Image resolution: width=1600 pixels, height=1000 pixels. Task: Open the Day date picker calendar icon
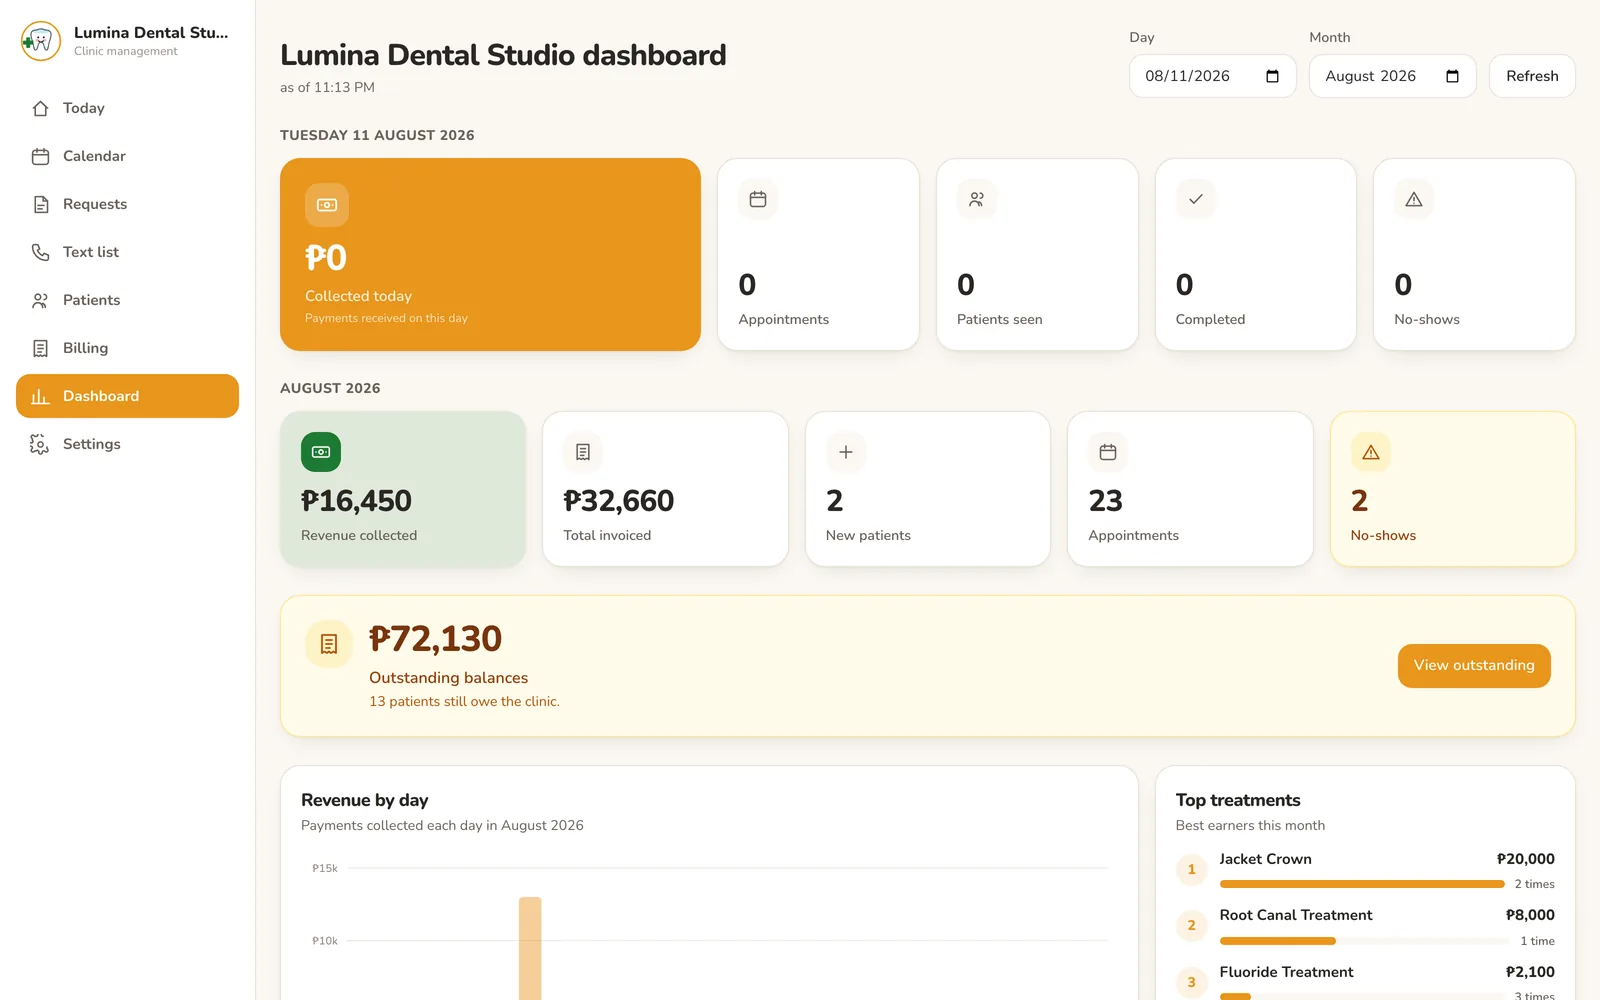tap(1272, 76)
